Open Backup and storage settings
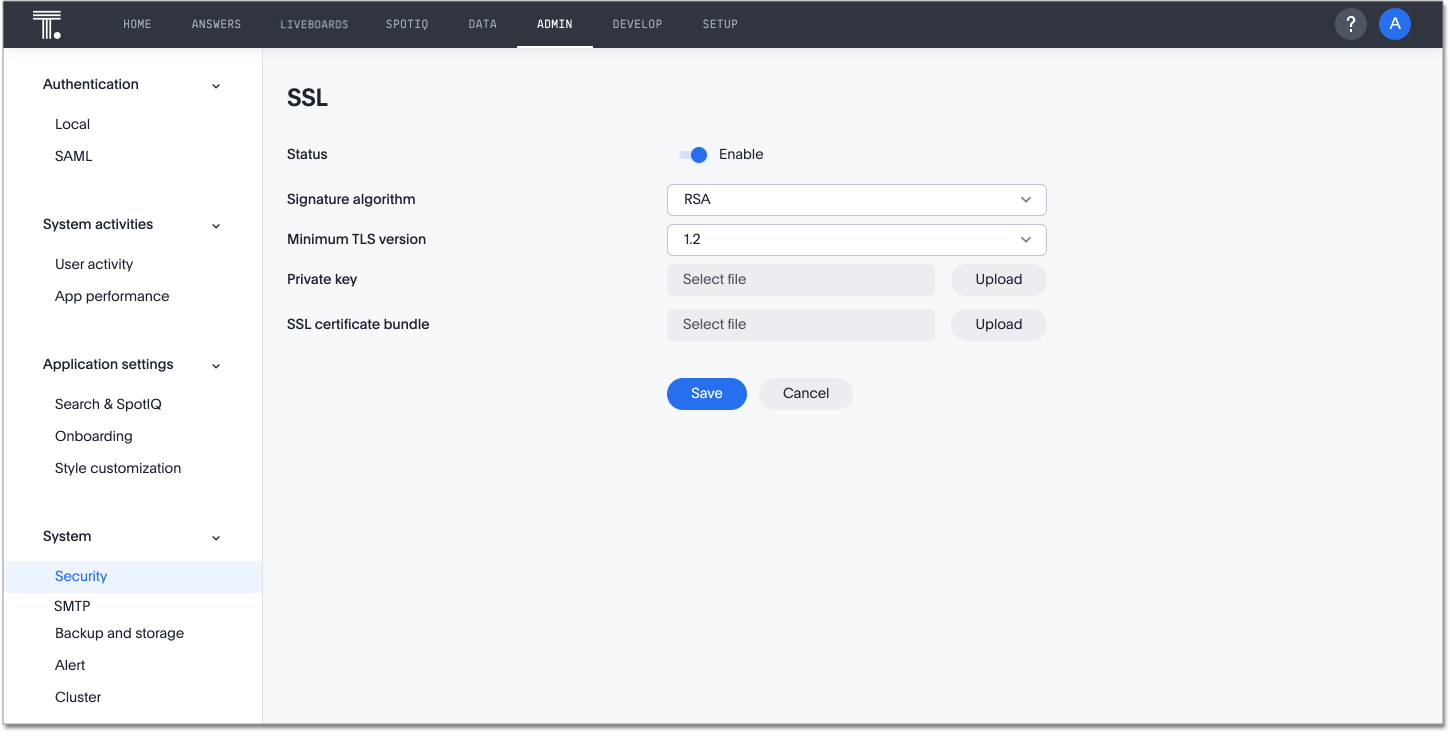This screenshot has height=742, width=1450. (x=119, y=633)
